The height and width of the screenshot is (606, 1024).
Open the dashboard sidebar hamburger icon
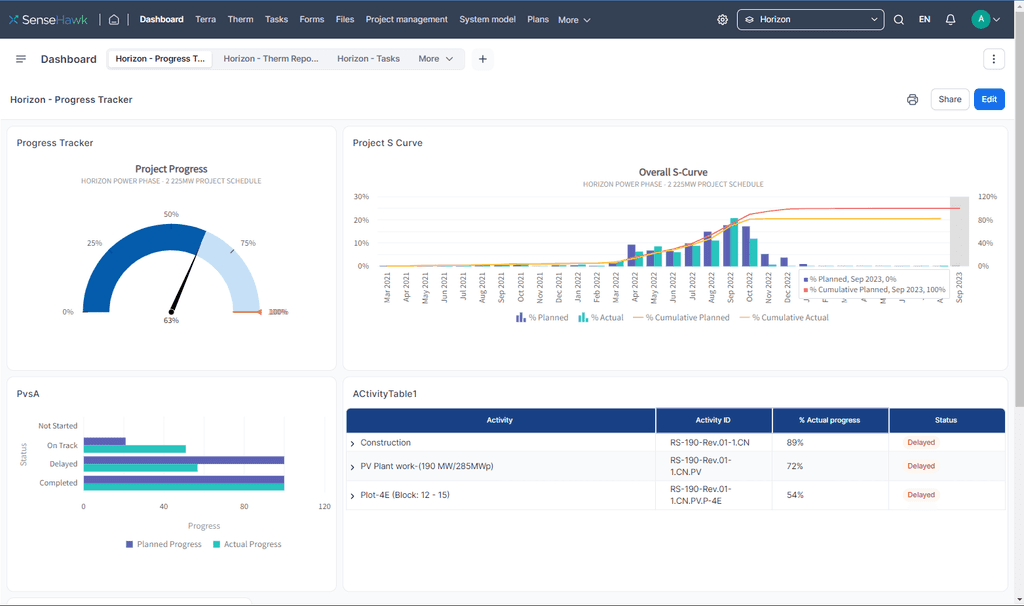(20, 58)
